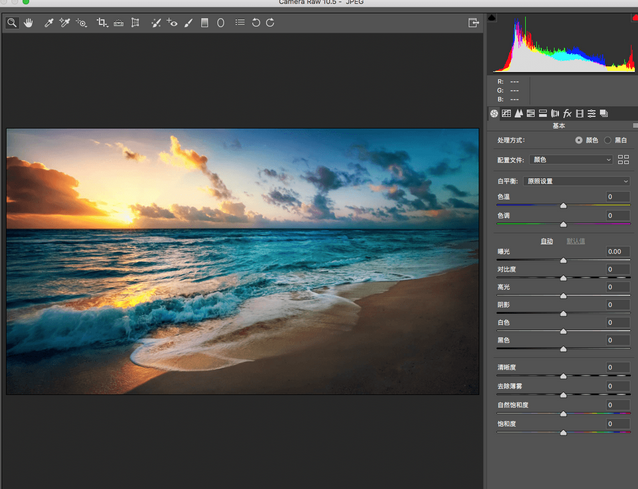Switch to the Basic (基本) panel tab

[x=494, y=114]
